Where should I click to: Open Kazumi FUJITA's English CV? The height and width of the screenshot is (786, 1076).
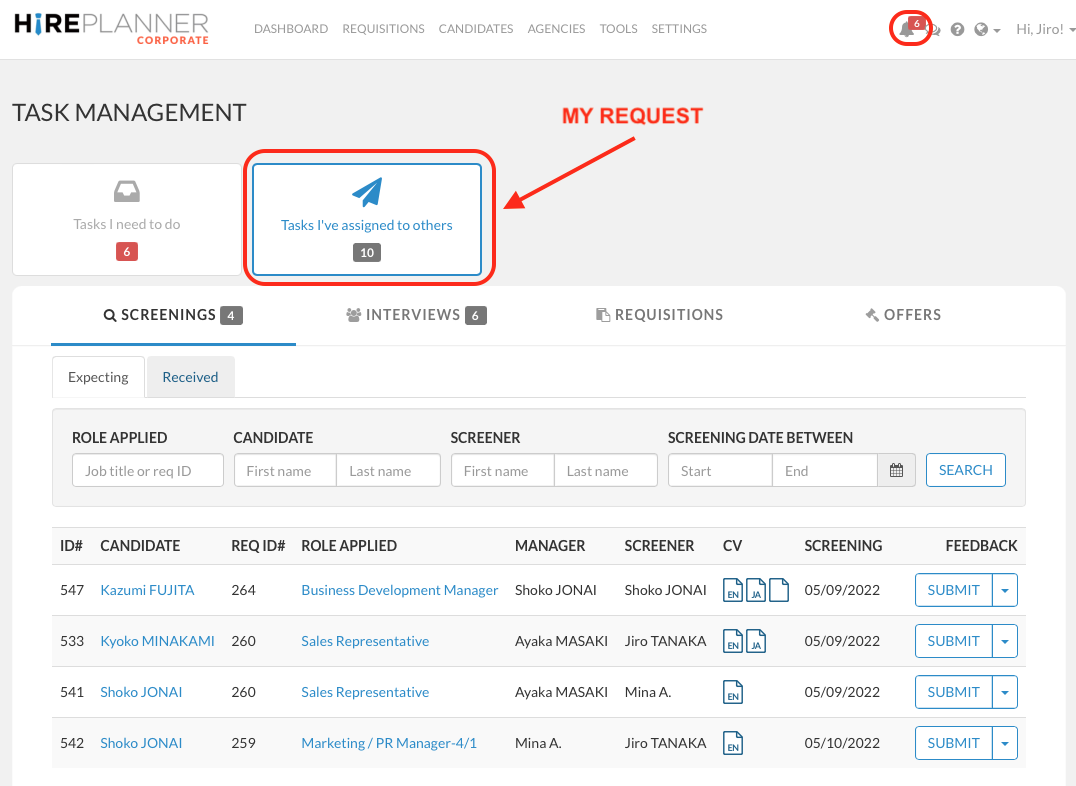pyautogui.click(x=733, y=590)
